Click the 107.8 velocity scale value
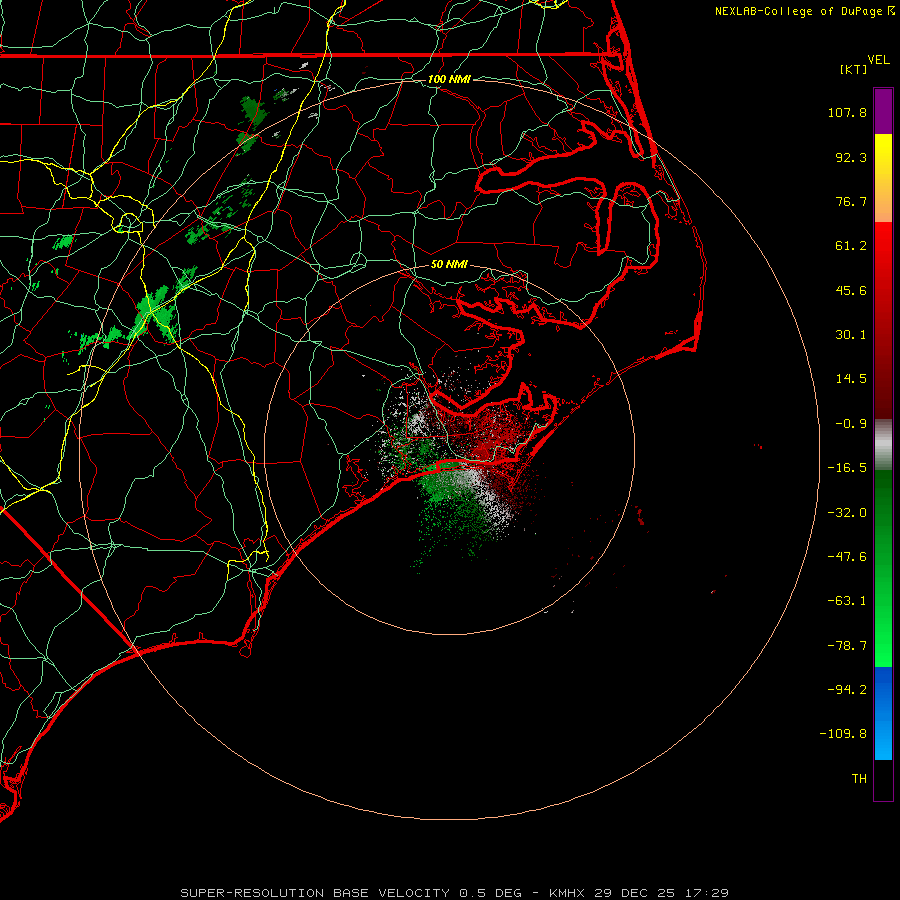Viewport: 900px width, 900px height. click(847, 112)
